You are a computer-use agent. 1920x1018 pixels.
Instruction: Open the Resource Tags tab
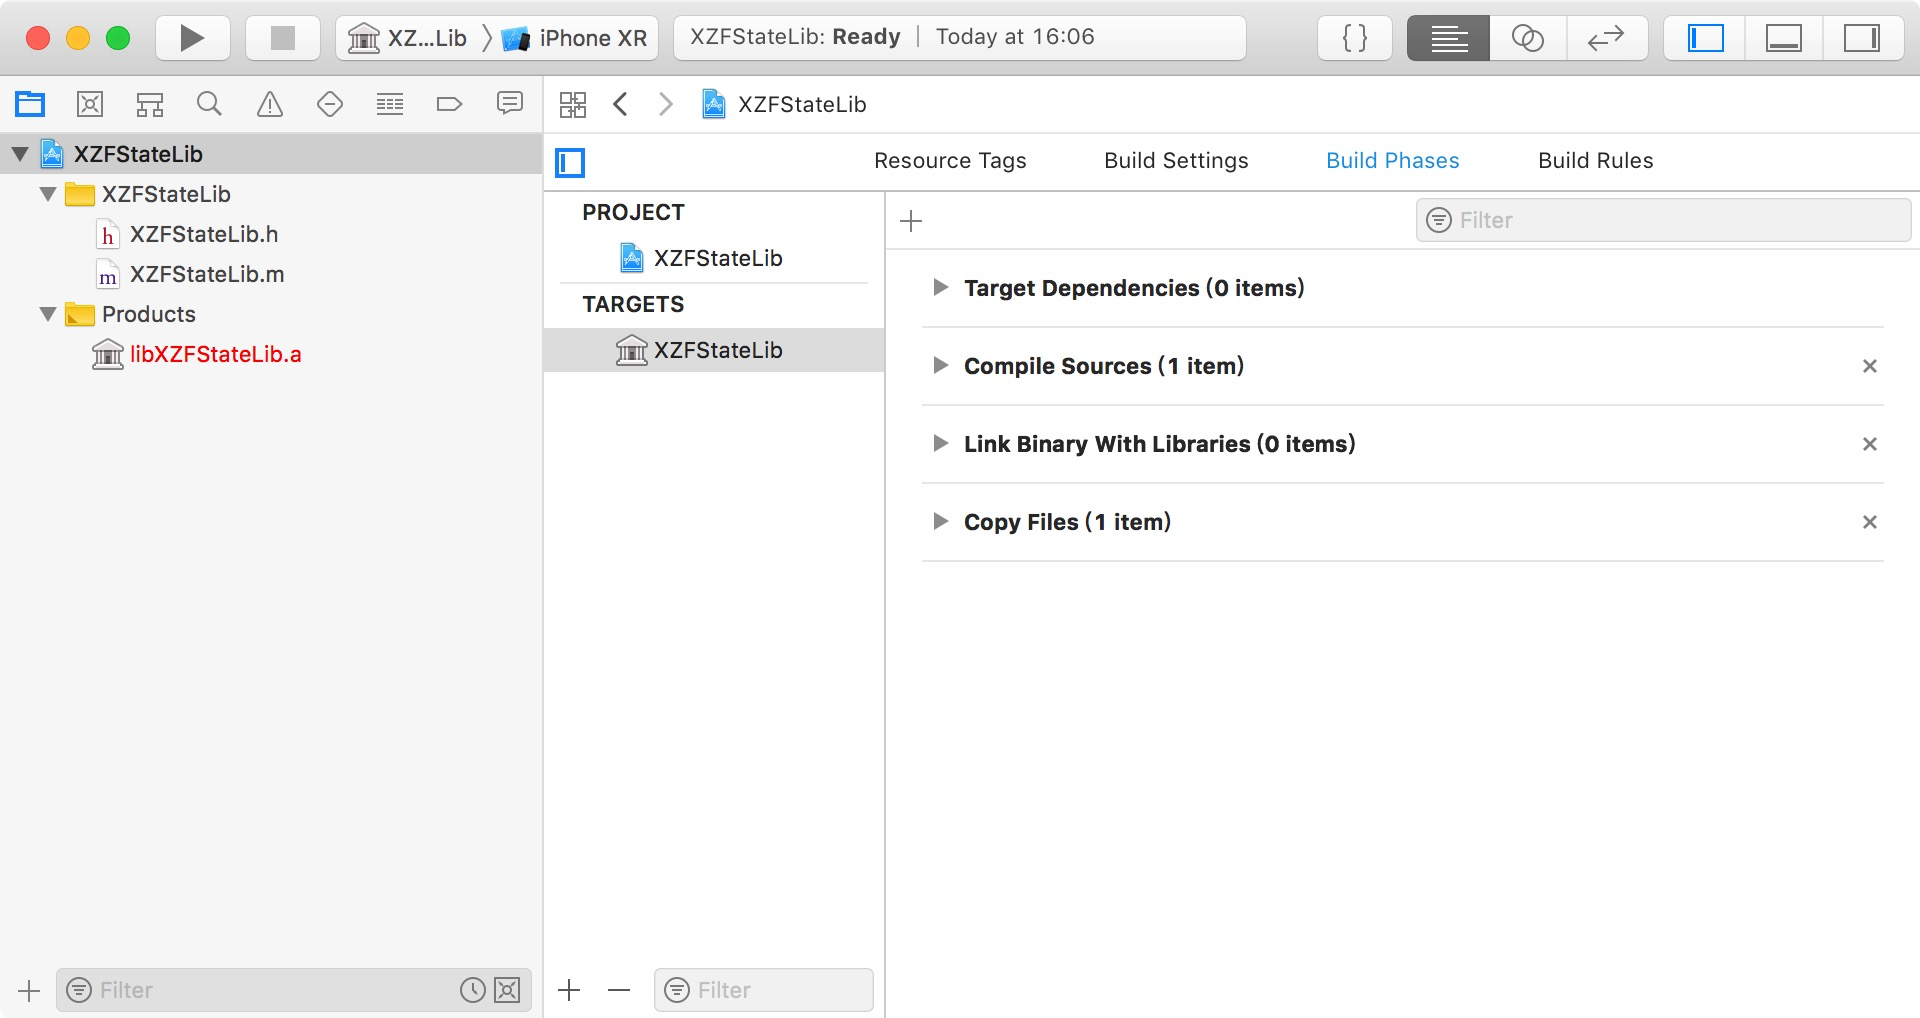click(950, 161)
